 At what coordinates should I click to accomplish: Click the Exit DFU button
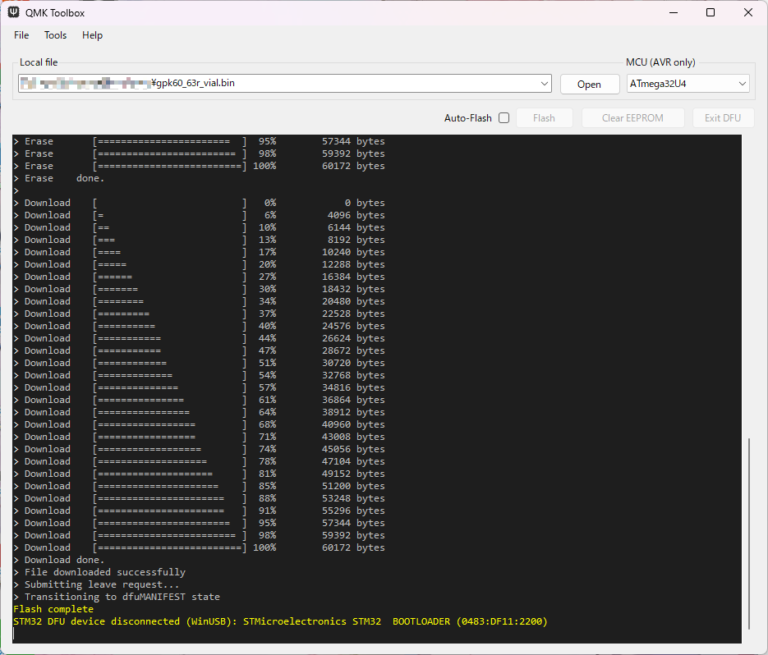[721, 118]
